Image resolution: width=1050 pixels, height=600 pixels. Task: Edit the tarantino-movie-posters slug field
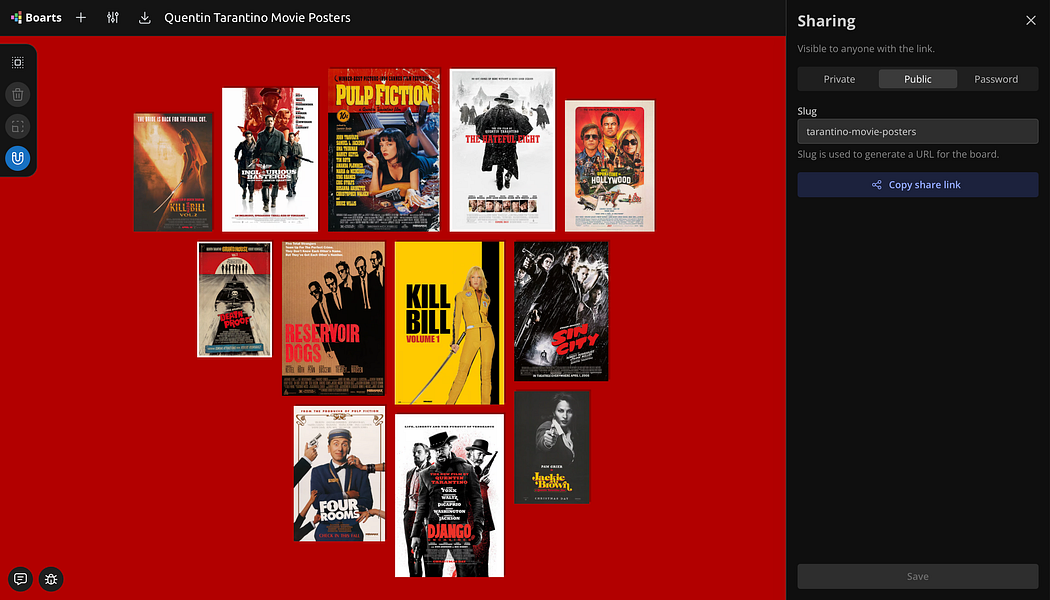click(917, 131)
